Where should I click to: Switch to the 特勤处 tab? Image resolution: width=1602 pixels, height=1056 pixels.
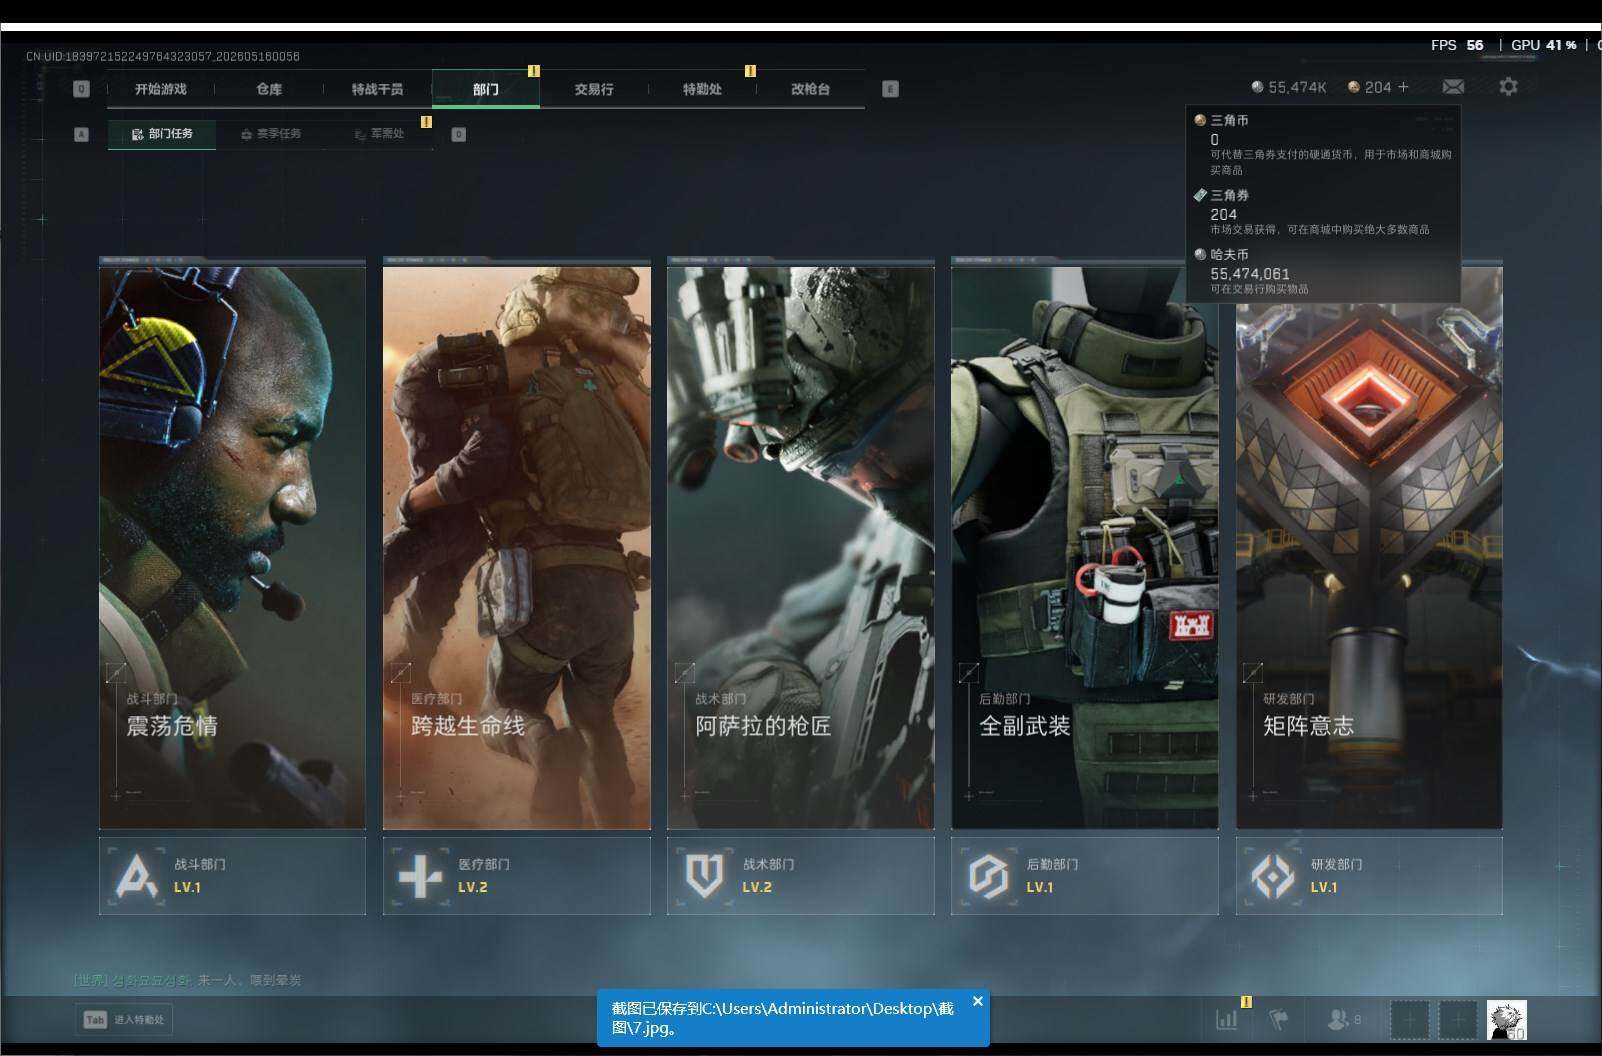coord(702,89)
